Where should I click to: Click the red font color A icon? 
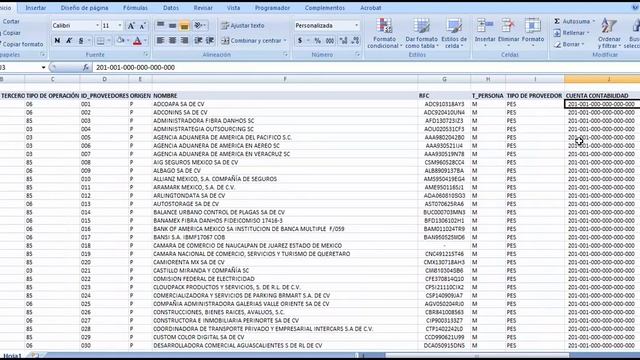[138, 40]
